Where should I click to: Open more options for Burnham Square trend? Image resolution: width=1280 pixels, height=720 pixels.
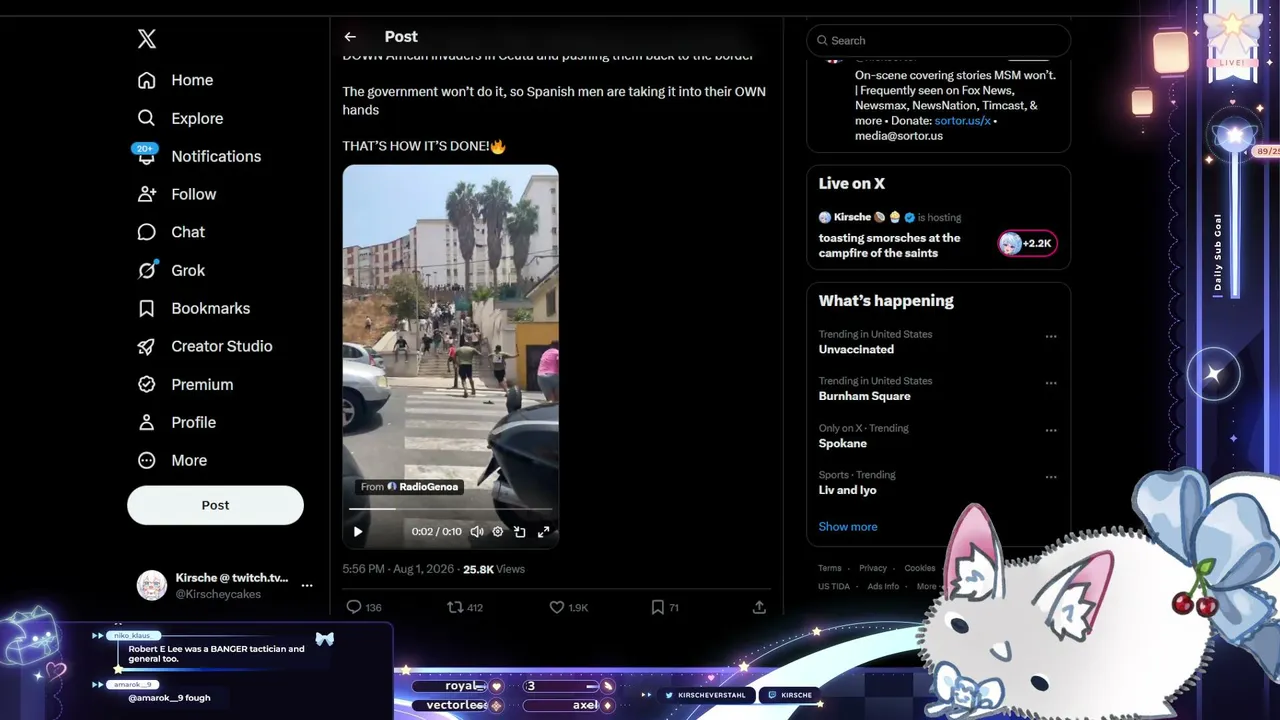point(1051,384)
